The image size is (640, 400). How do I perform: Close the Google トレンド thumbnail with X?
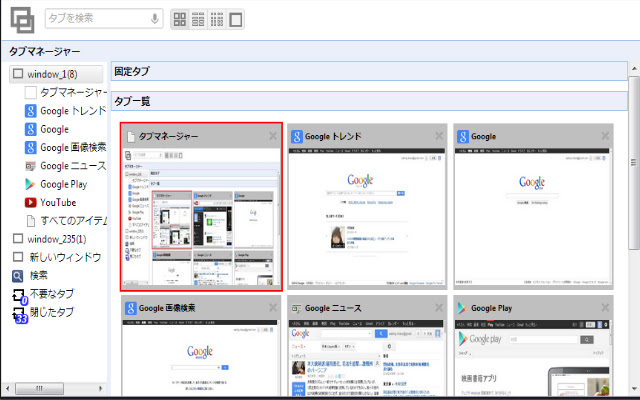point(439,136)
